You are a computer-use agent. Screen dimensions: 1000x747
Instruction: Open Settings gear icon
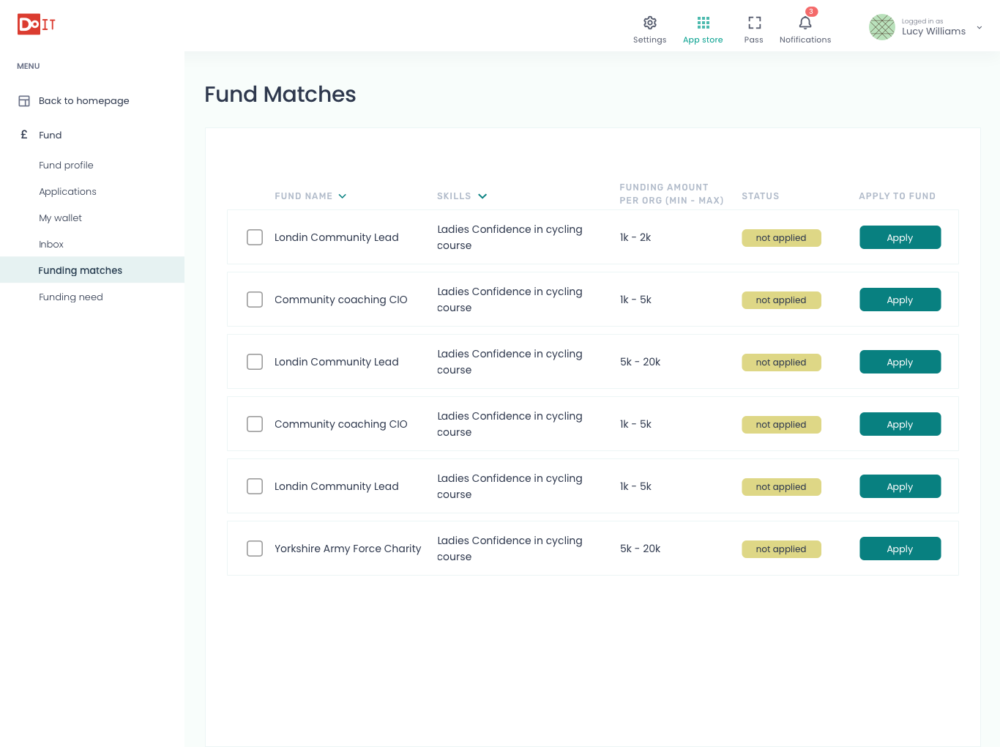click(649, 23)
